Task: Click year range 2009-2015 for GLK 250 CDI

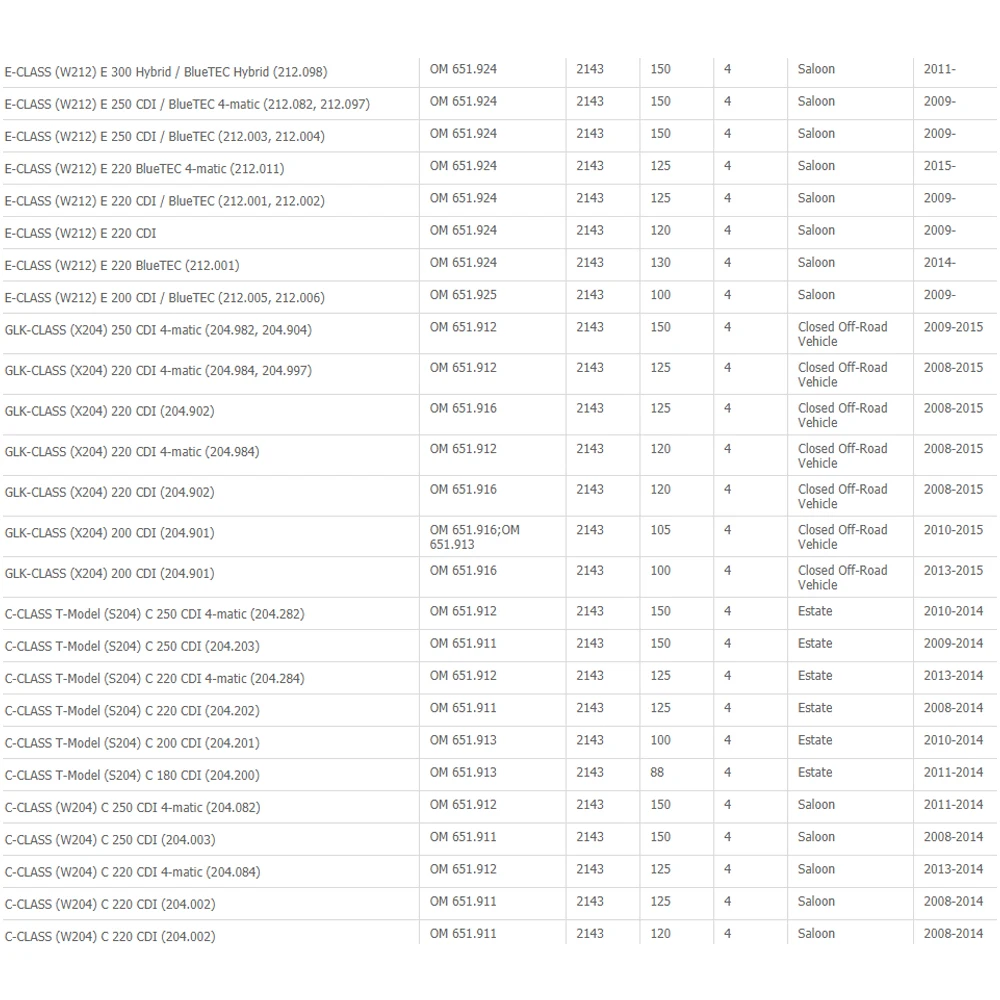Action: pyautogui.click(x=953, y=327)
